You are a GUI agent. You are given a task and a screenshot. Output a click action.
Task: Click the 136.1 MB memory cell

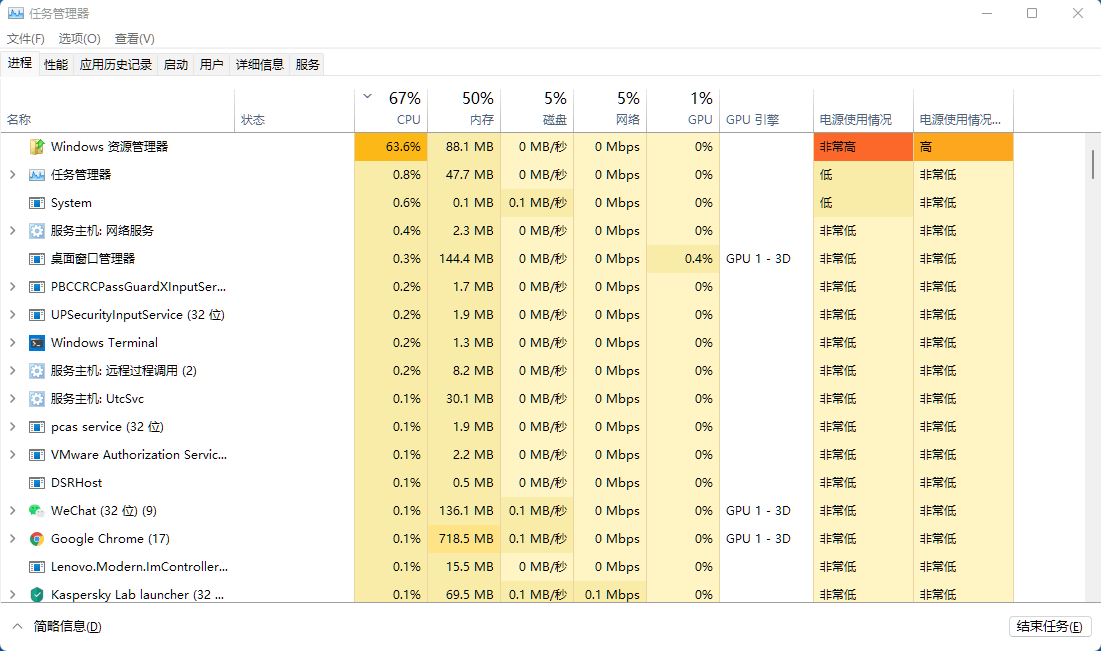(x=464, y=511)
